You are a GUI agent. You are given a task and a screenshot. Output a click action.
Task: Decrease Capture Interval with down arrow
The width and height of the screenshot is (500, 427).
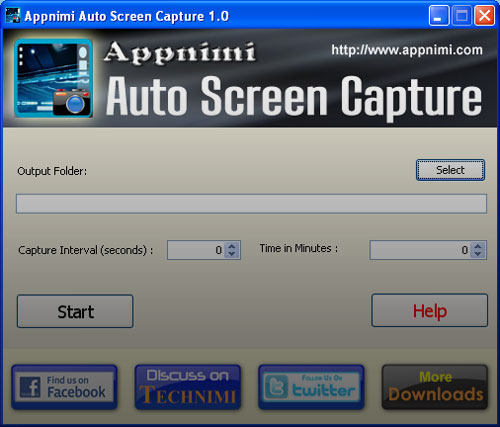coord(232,254)
